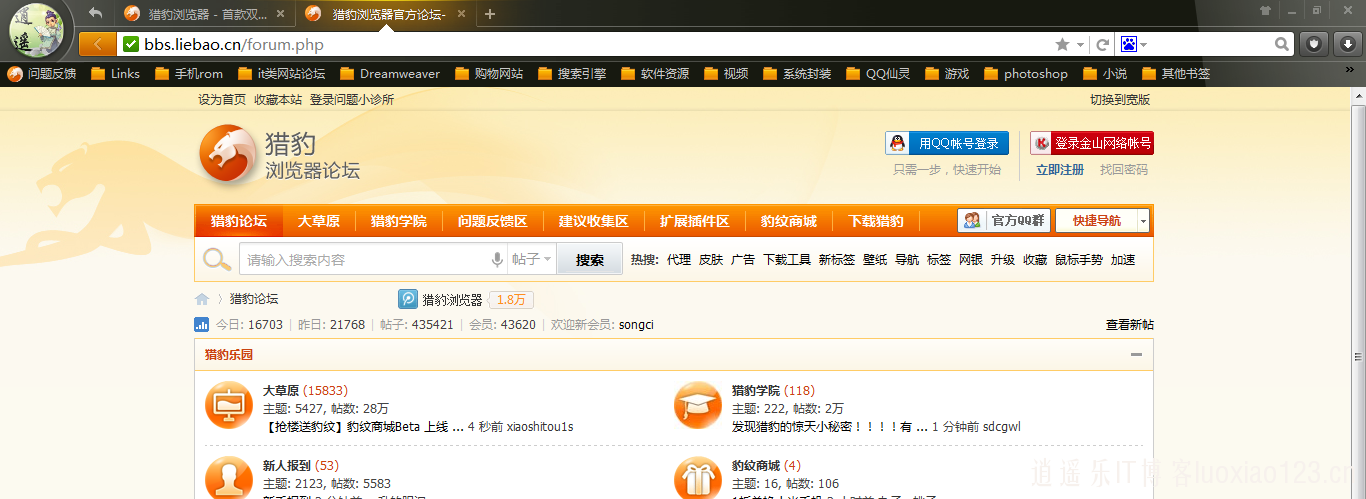Screen dimensions: 1366x499
Task: Click home icon in breadcrumb
Action: click(202, 299)
